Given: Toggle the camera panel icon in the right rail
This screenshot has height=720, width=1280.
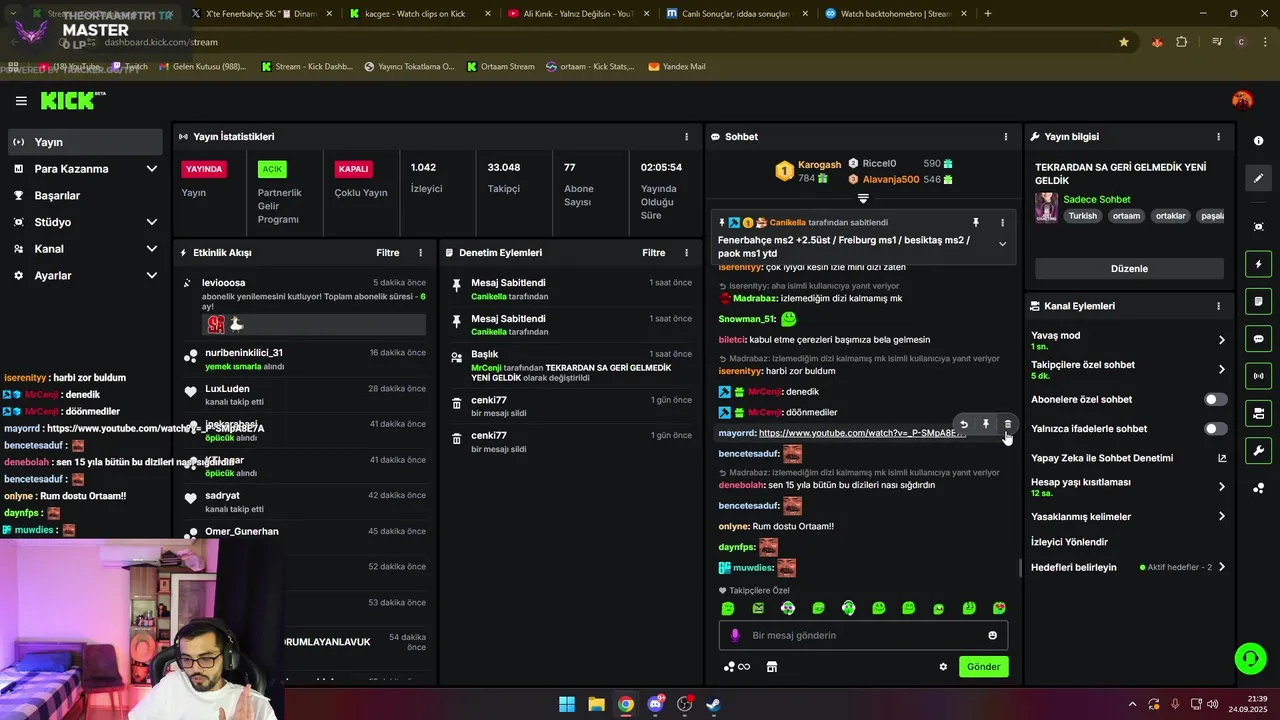Looking at the screenshot, I should [x=1259, y=413].
